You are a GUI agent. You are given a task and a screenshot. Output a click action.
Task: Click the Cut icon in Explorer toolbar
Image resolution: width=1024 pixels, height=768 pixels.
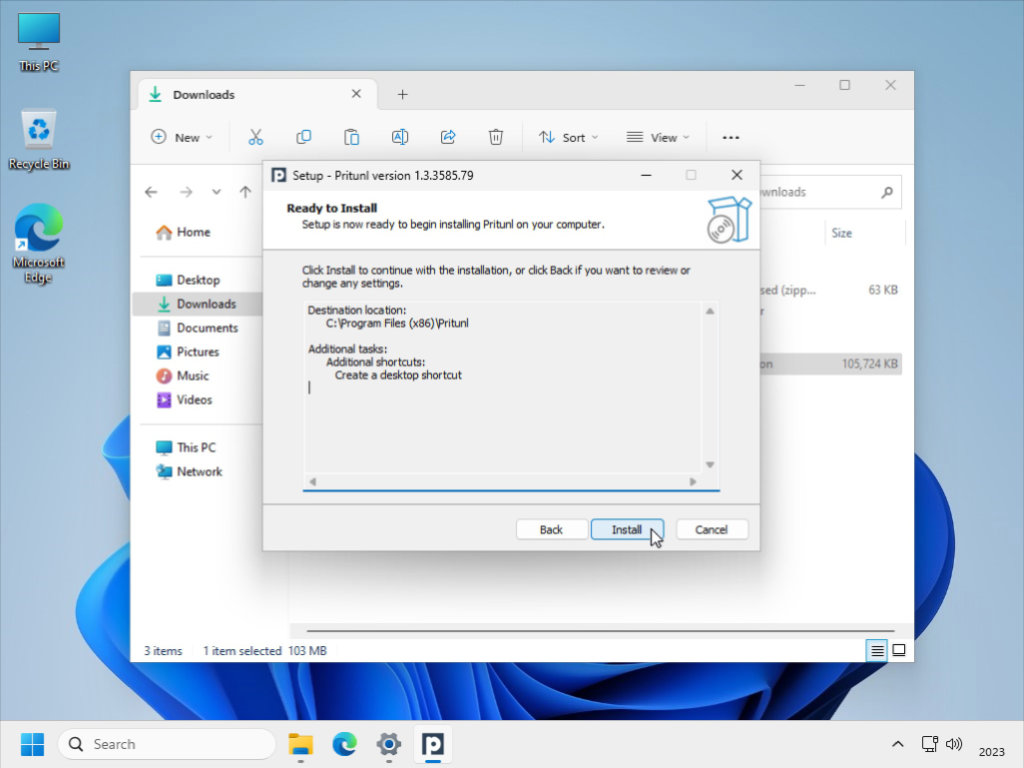coord(255,137)
